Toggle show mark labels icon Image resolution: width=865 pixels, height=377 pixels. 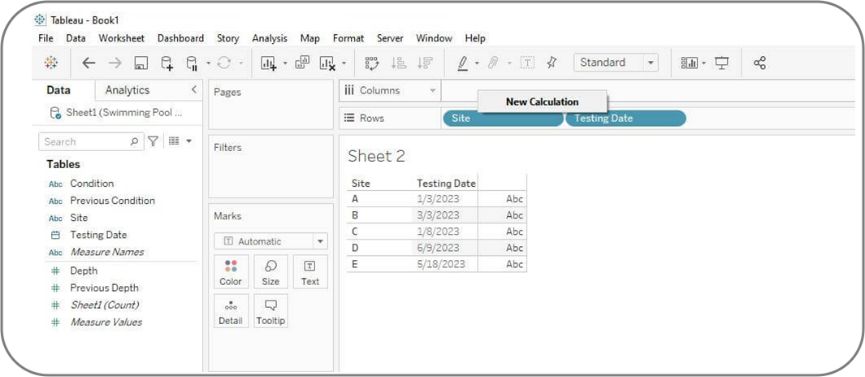pos(527,63)
